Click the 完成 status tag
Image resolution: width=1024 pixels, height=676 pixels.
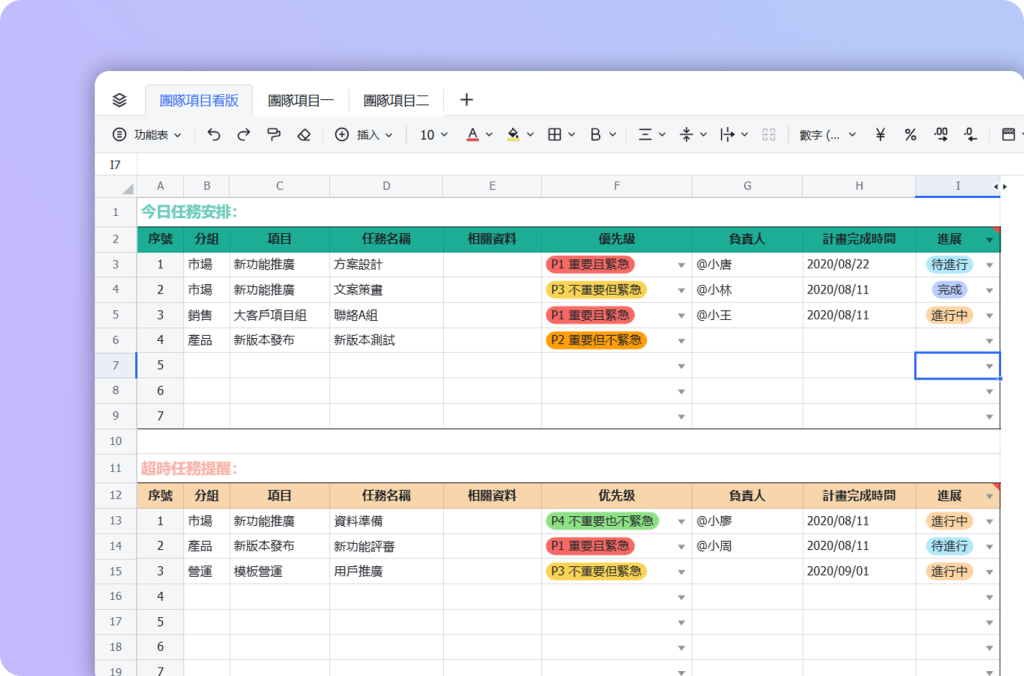(x=950, y=289)
